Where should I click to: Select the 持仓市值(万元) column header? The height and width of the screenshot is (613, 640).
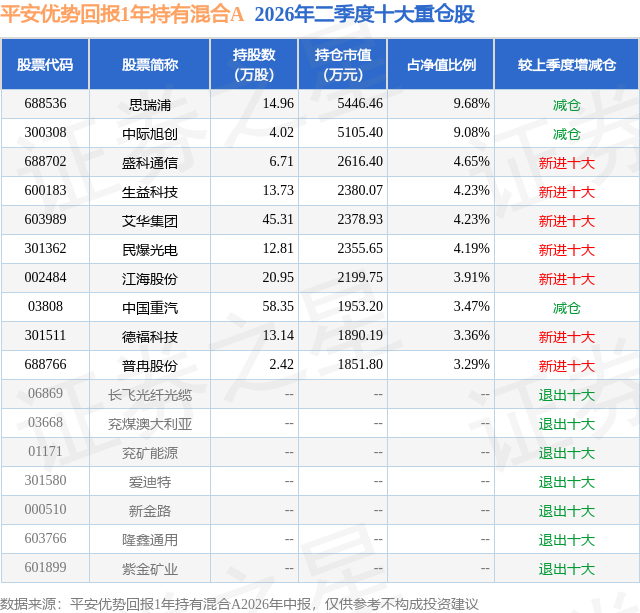coord(343,64)
